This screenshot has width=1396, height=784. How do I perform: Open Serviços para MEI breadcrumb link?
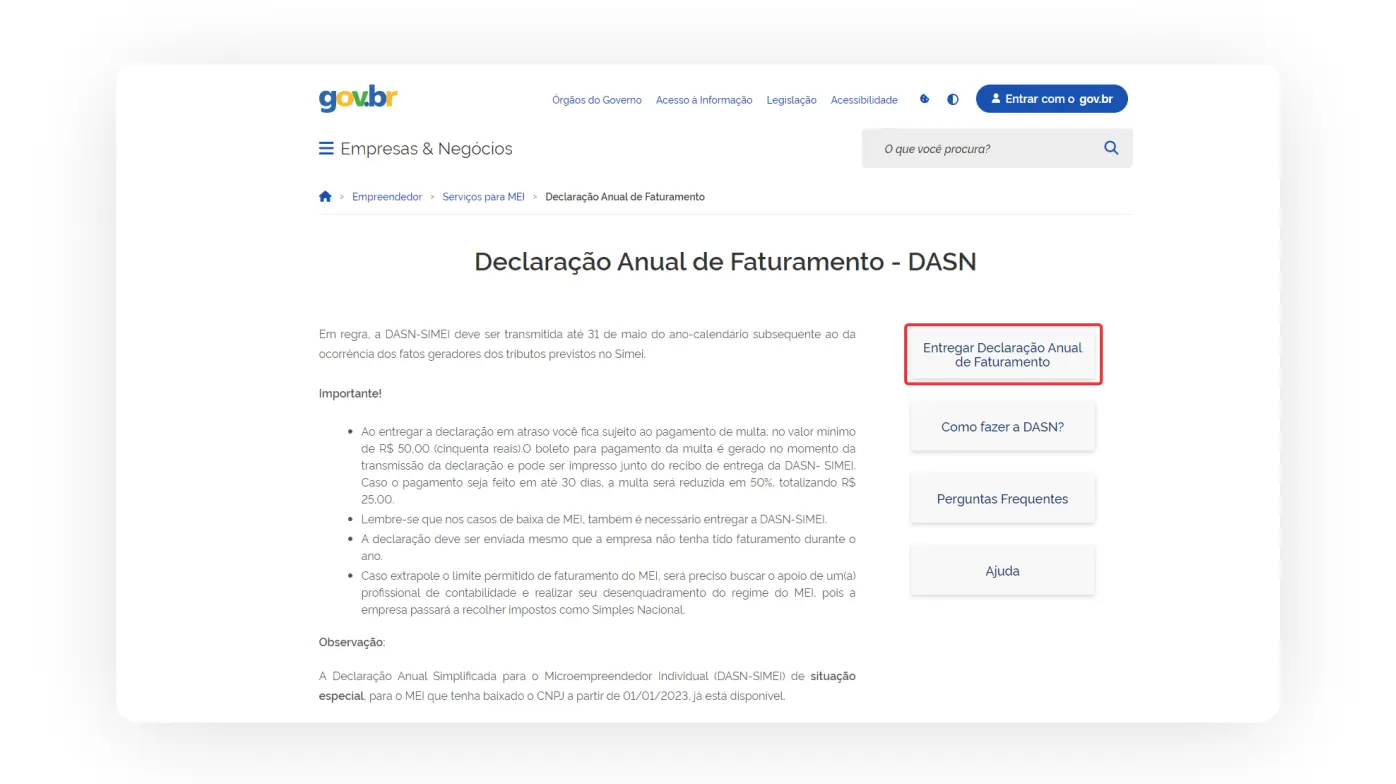click(x=484, y=196)
